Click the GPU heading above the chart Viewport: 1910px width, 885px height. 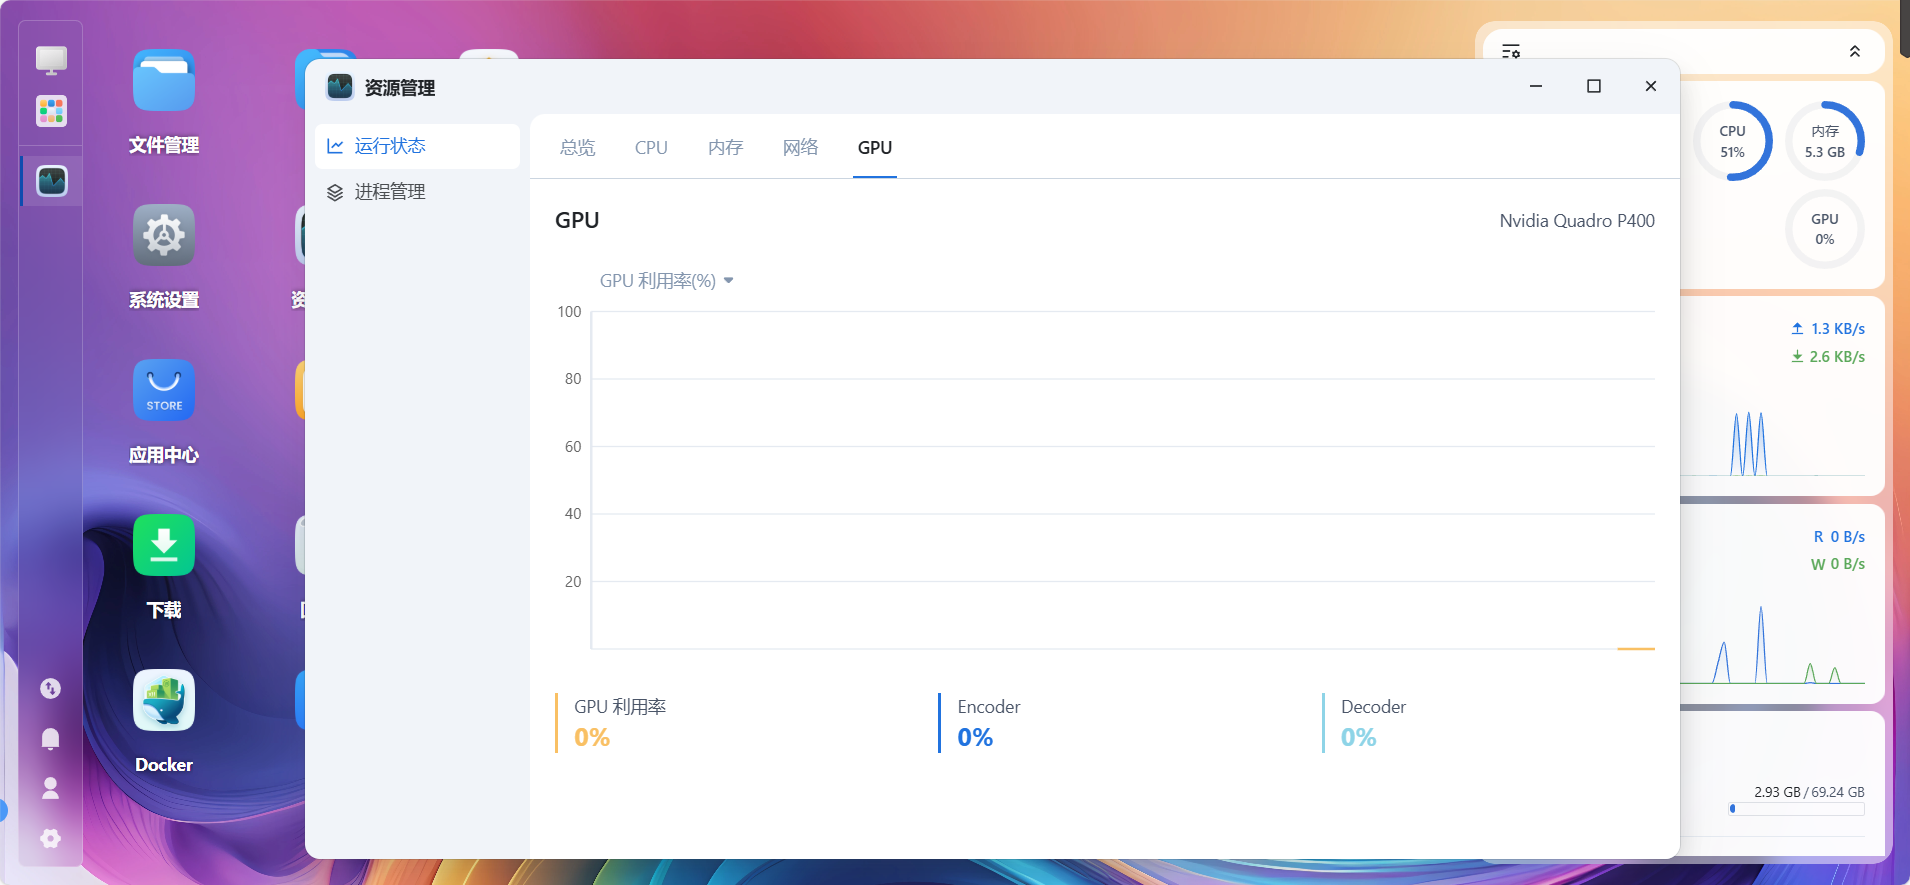577,221
